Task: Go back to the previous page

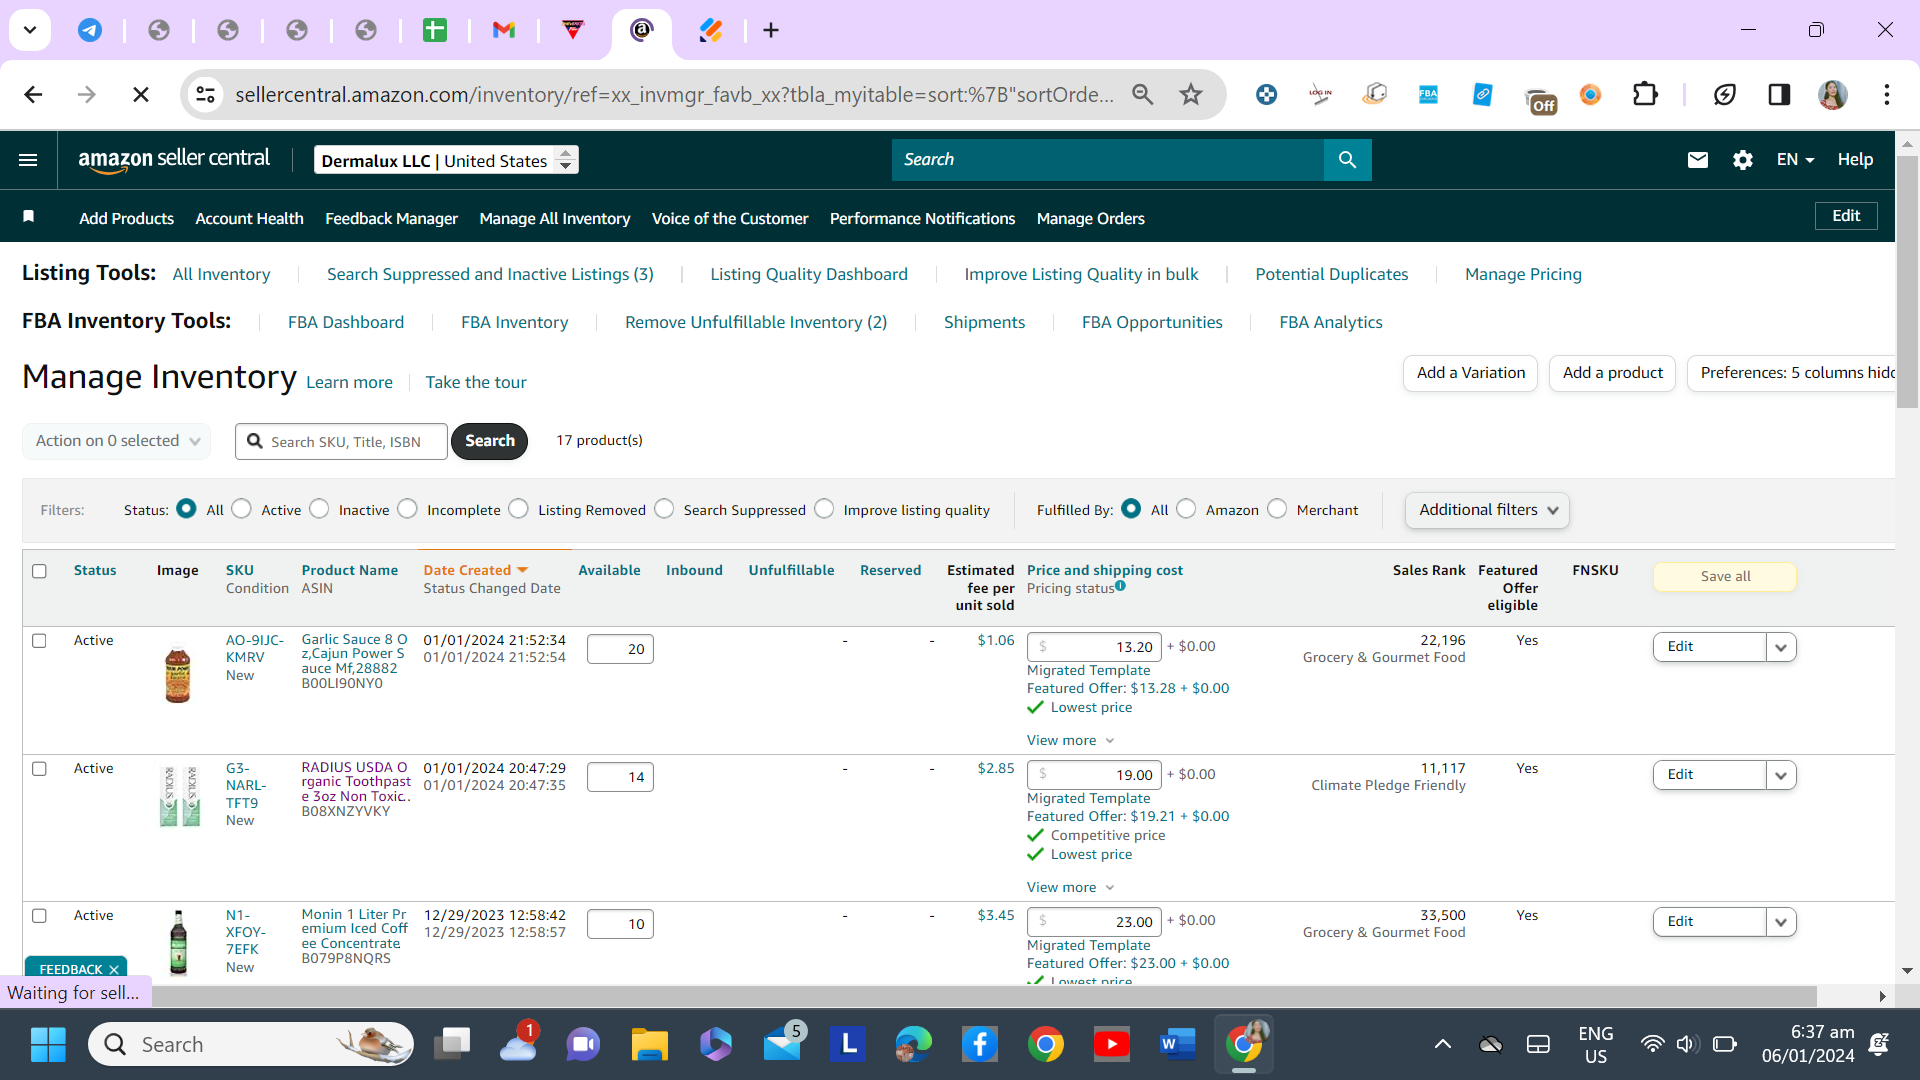Action: pyautogui.click(x=33, y=95)
